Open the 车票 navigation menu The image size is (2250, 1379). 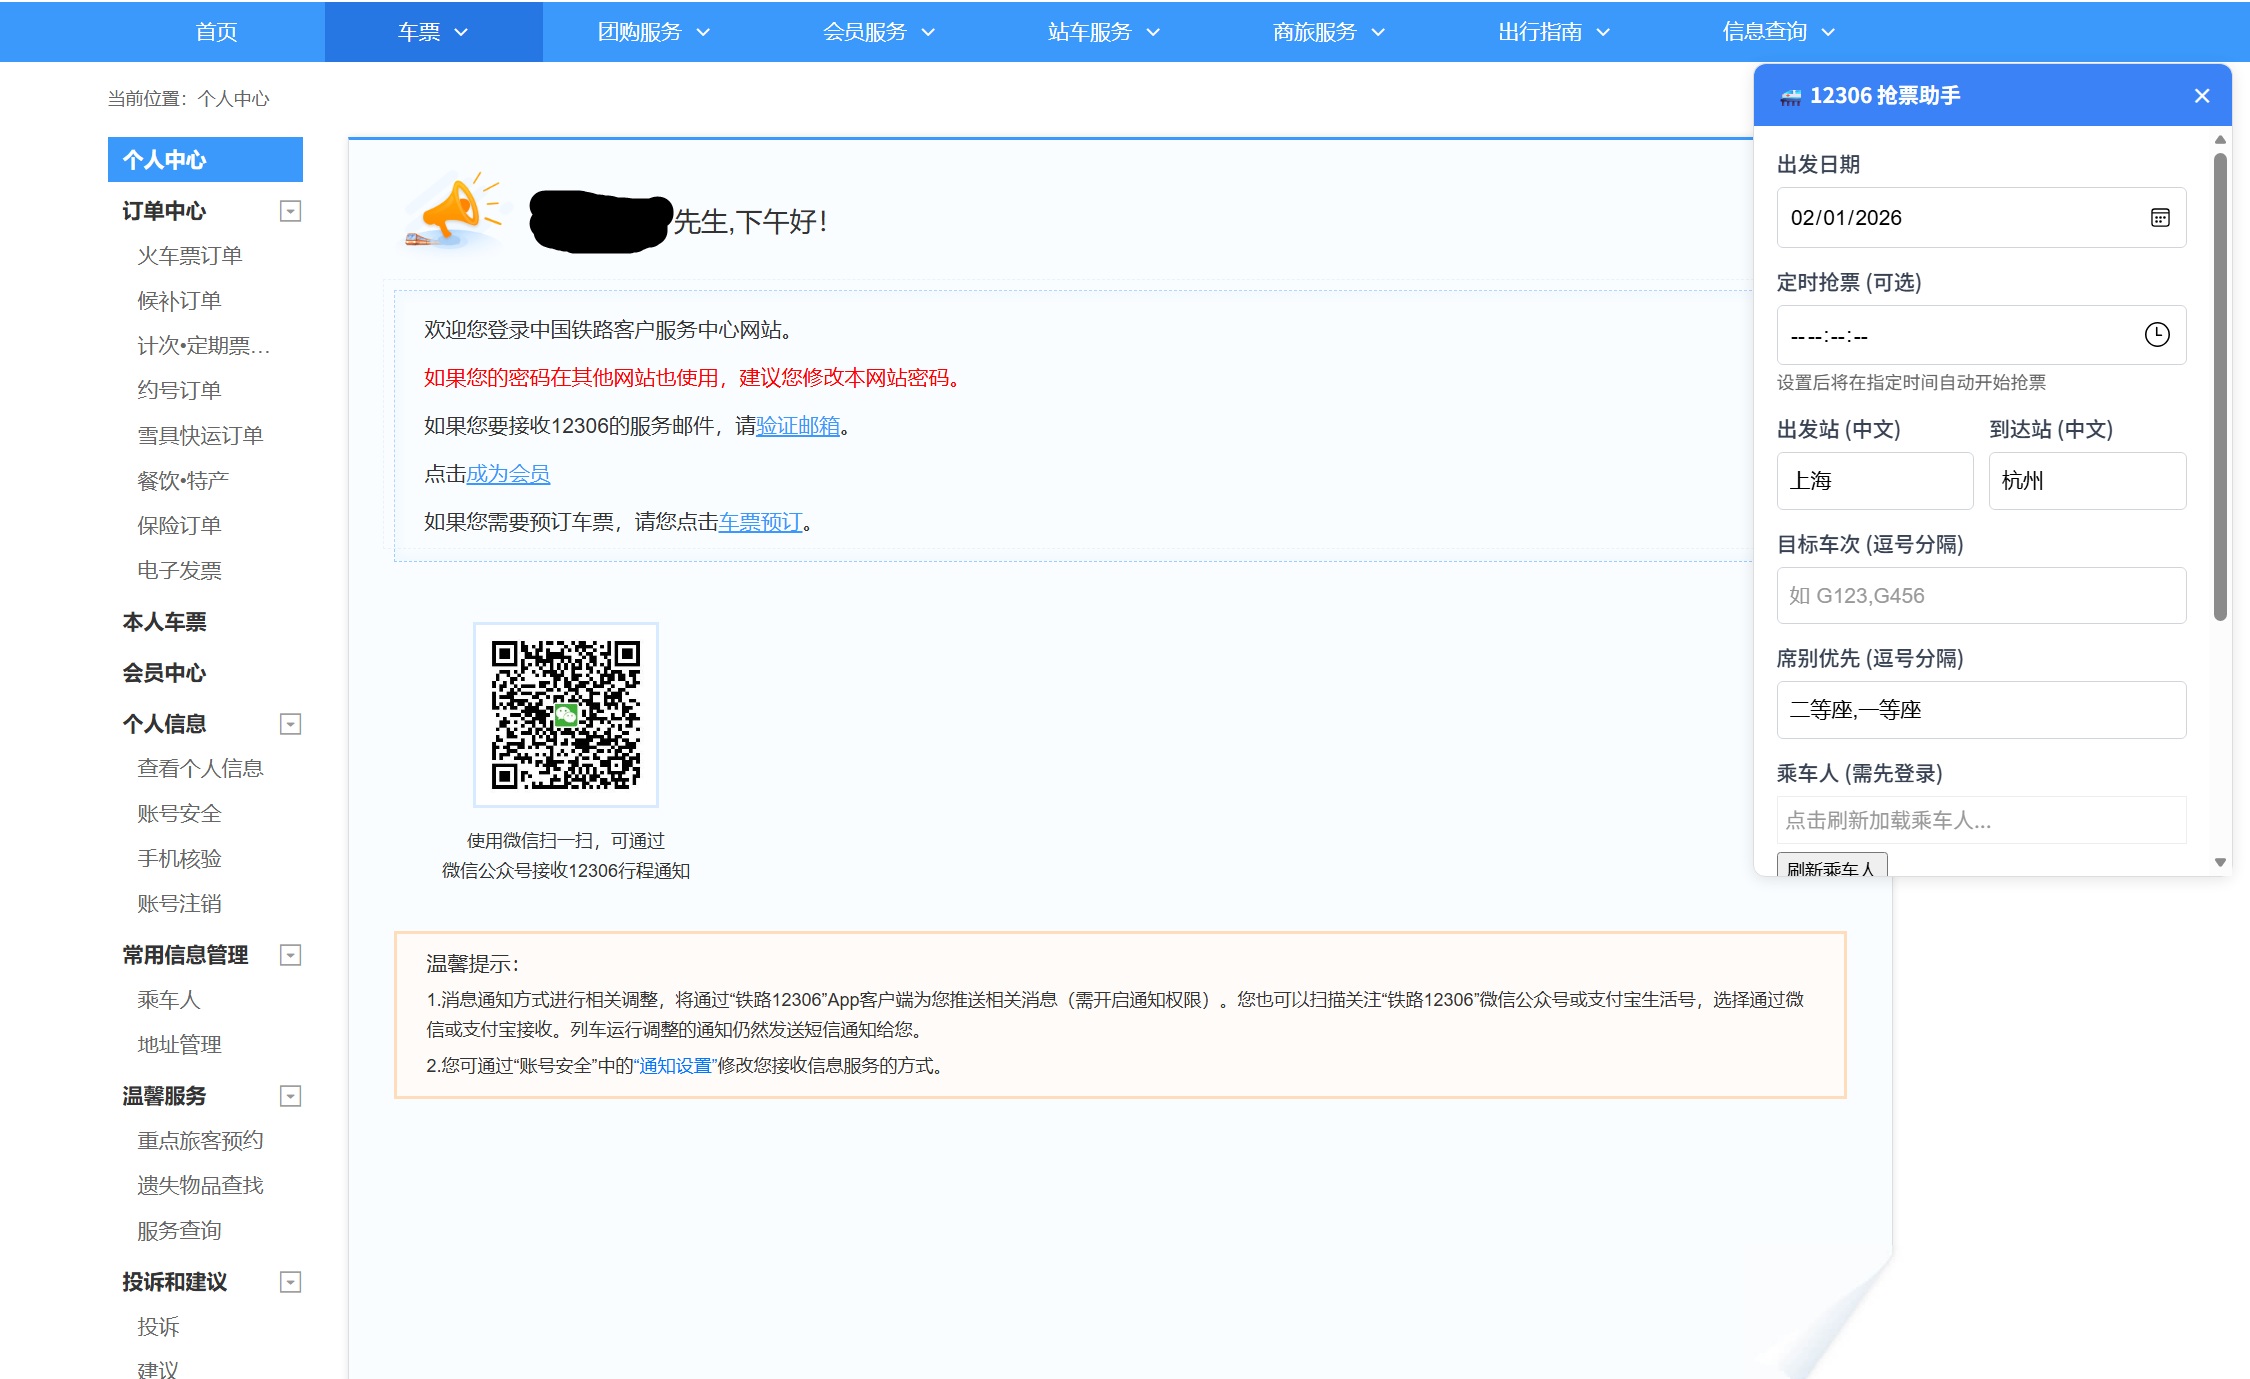(x=431, y=31)
